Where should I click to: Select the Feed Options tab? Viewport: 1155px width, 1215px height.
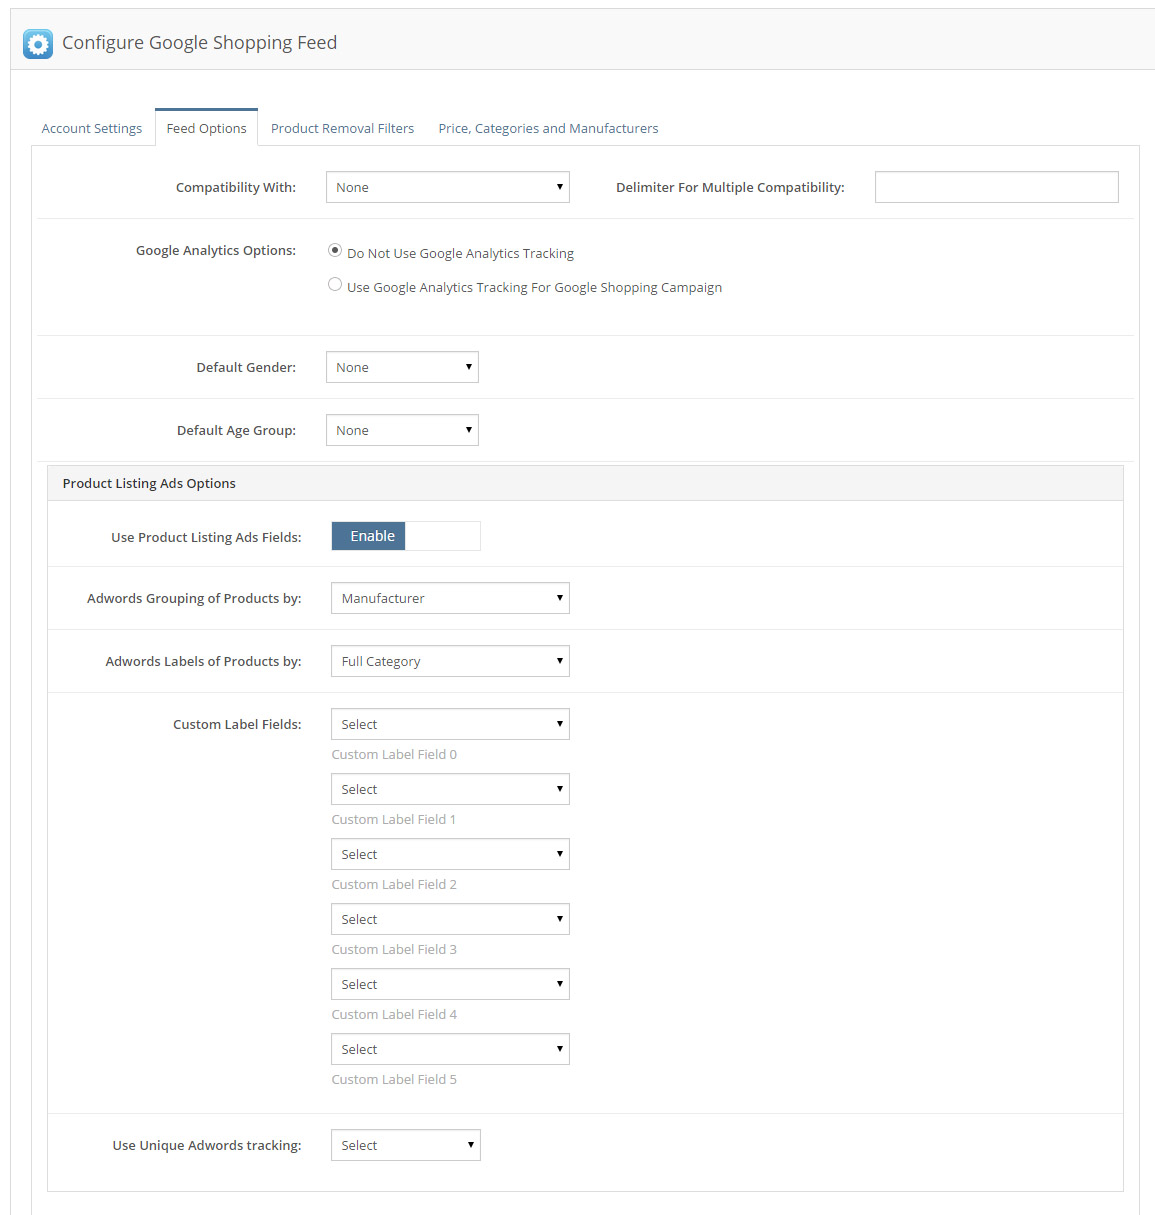point(206,128)
